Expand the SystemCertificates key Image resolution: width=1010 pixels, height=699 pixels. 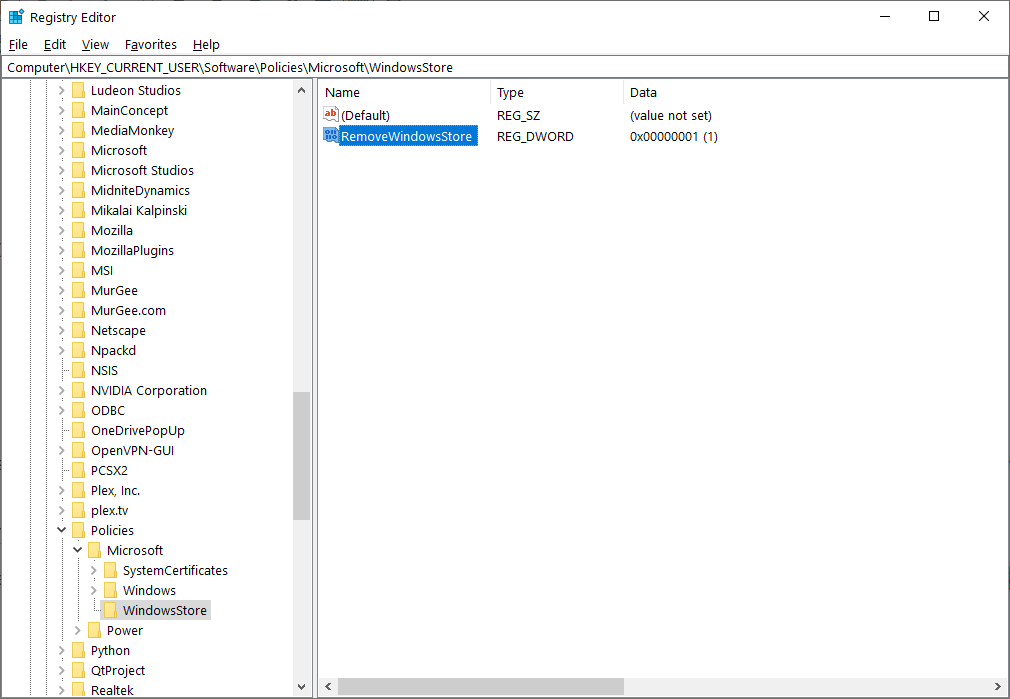tap(94, 570)
